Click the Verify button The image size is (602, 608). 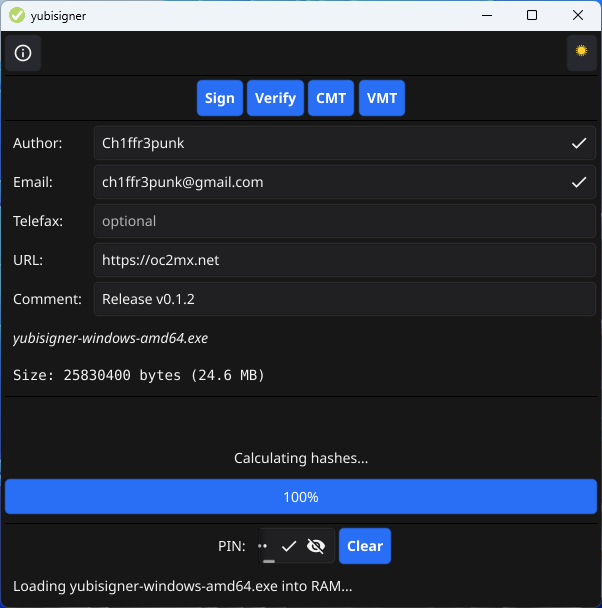pos(275,98)
